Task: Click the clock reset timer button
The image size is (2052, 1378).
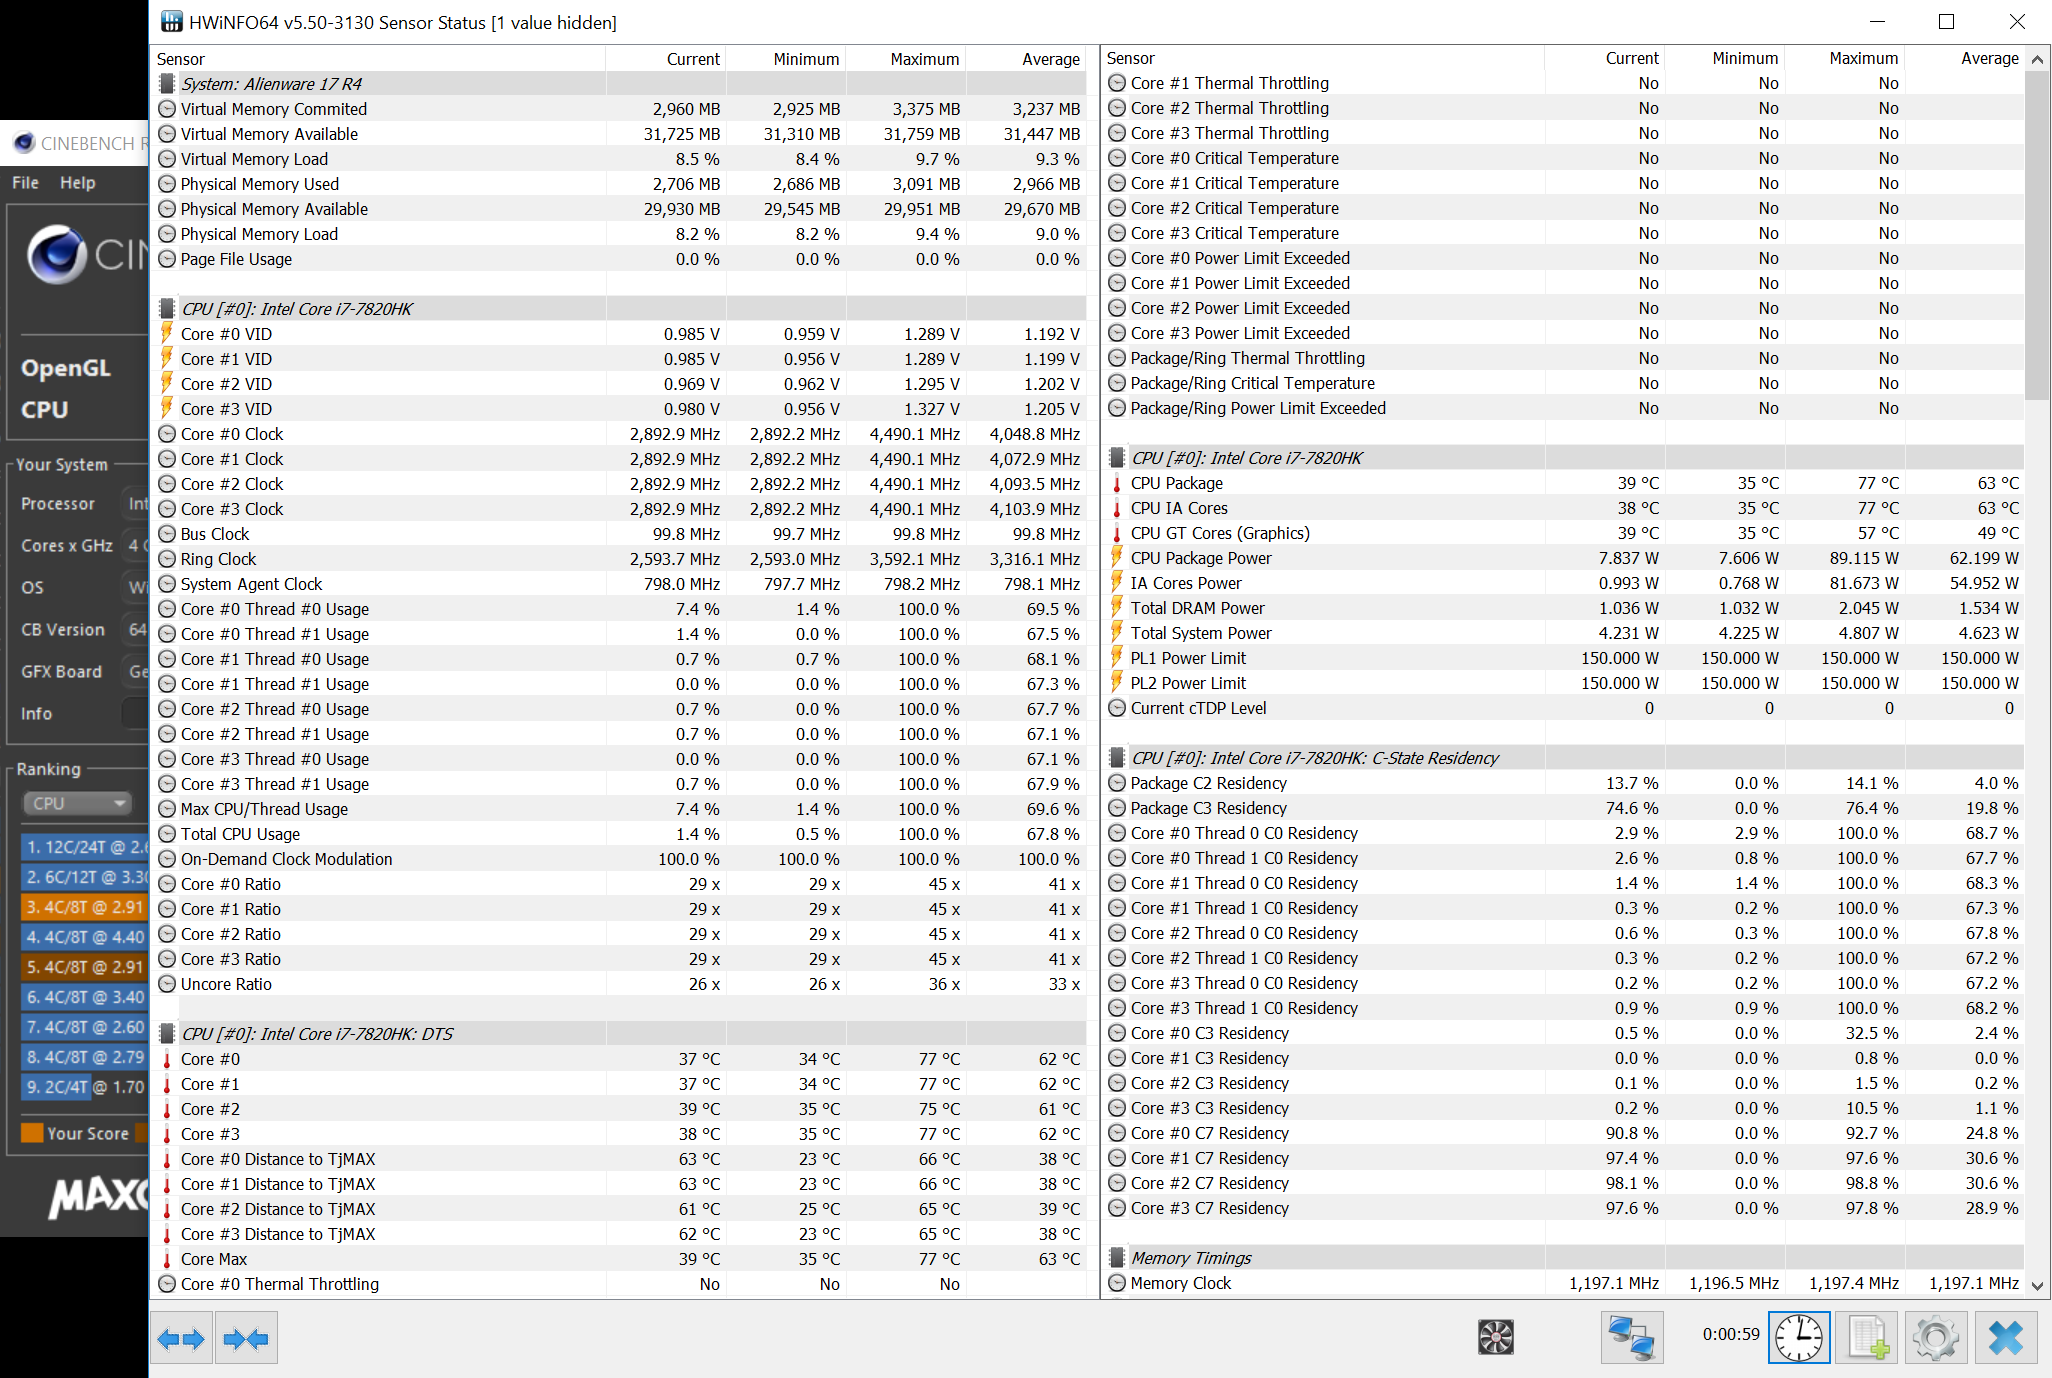Action: pos(1799,1337)
